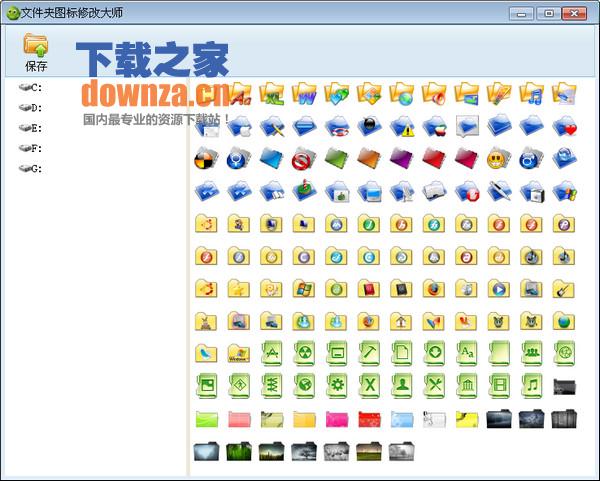Open drive E: in the tree
This screenshot has height=481, width=600.
[x=30, y=128]
